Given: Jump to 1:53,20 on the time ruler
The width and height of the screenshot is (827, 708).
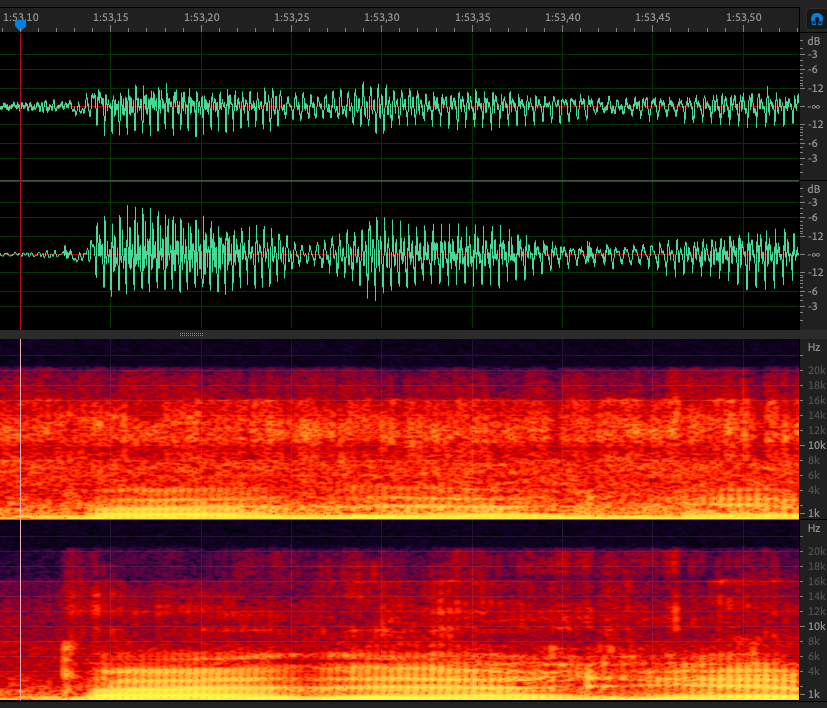Looking at the screenshot, I should click(x=202, y=17).
